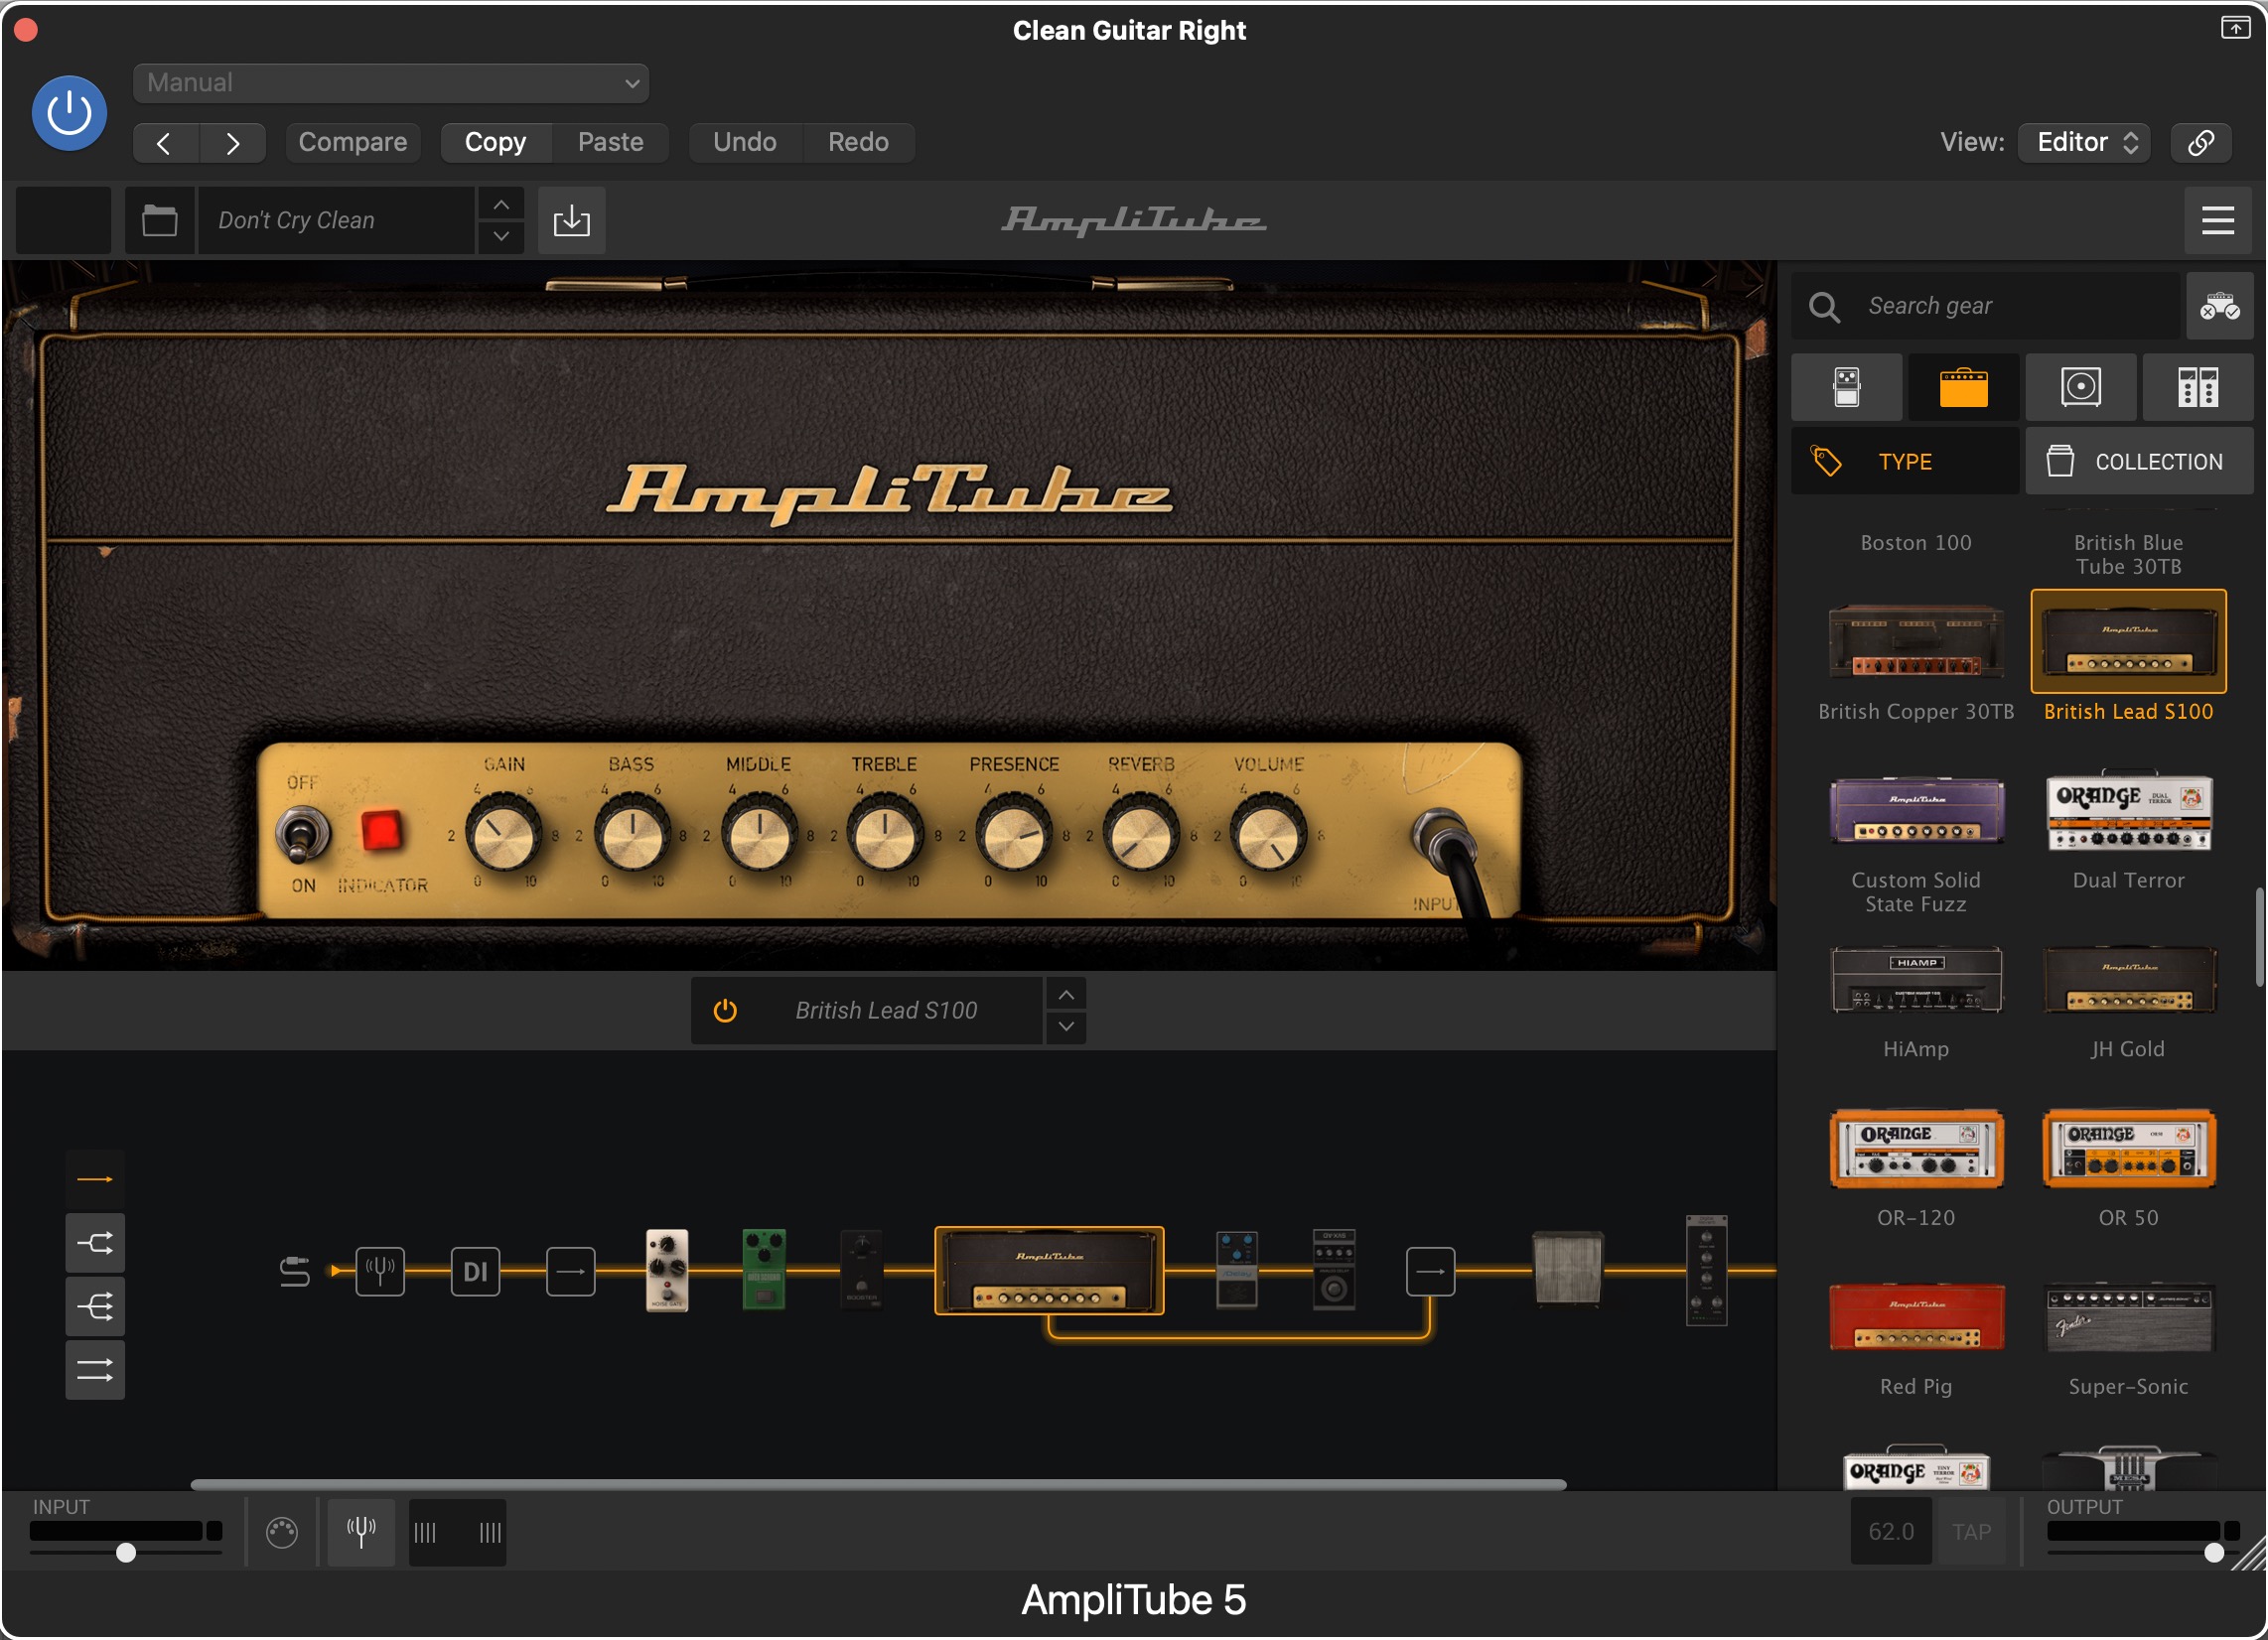Select the TYPE filter tab

click(x=1904, y=462)
